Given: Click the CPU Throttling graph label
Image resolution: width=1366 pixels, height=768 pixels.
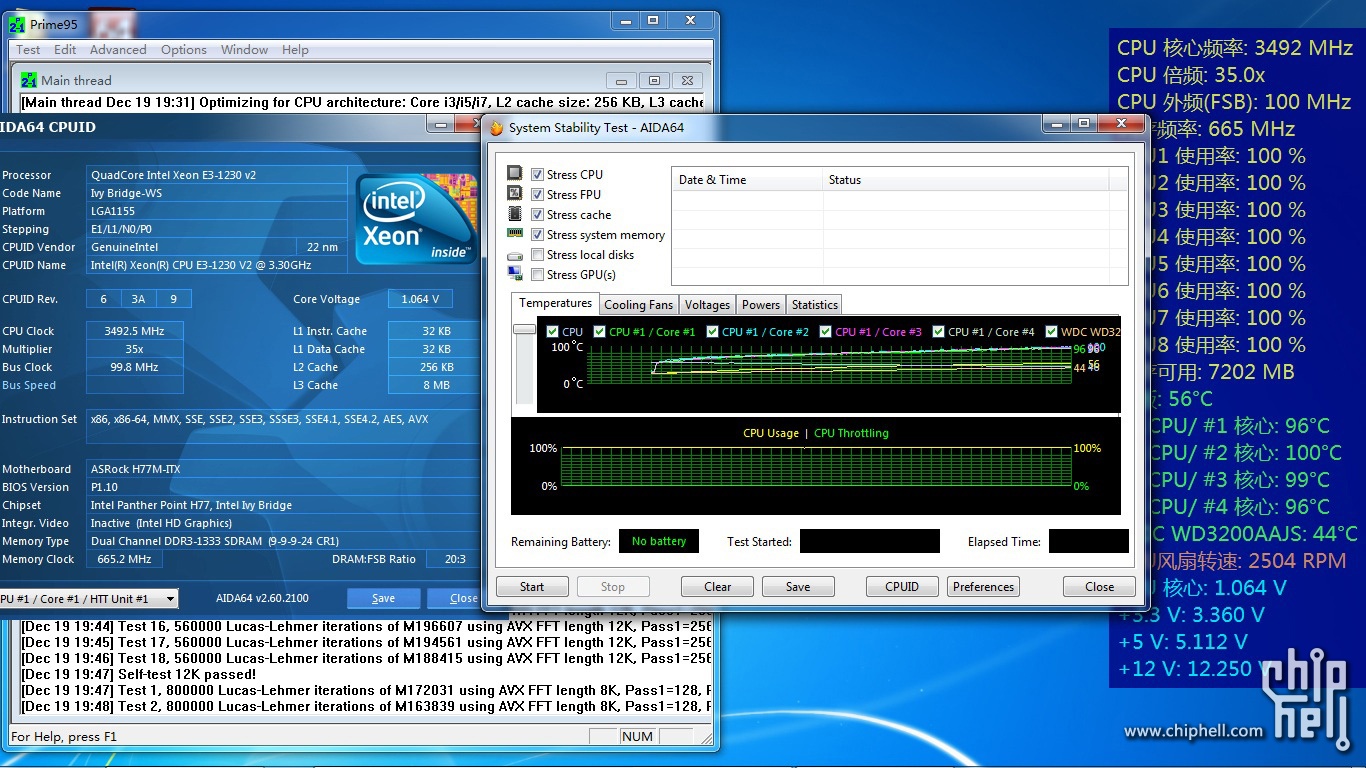Looking at the screenshot, I should (851, 433).
